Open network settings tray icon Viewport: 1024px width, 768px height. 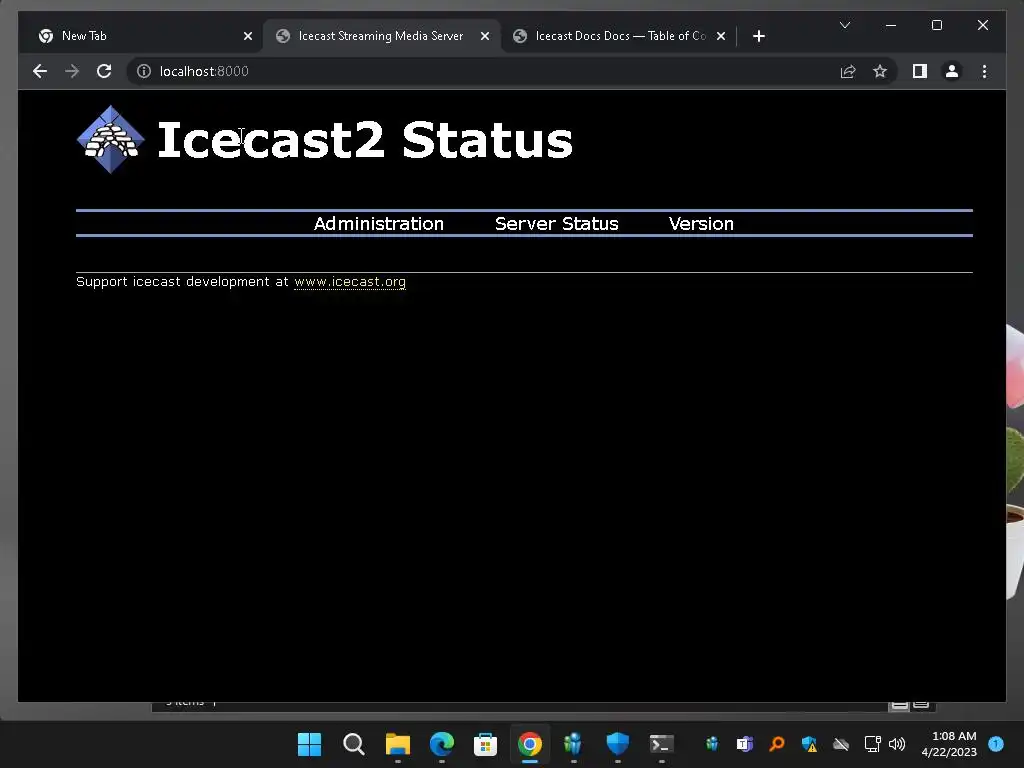point(872,744)
